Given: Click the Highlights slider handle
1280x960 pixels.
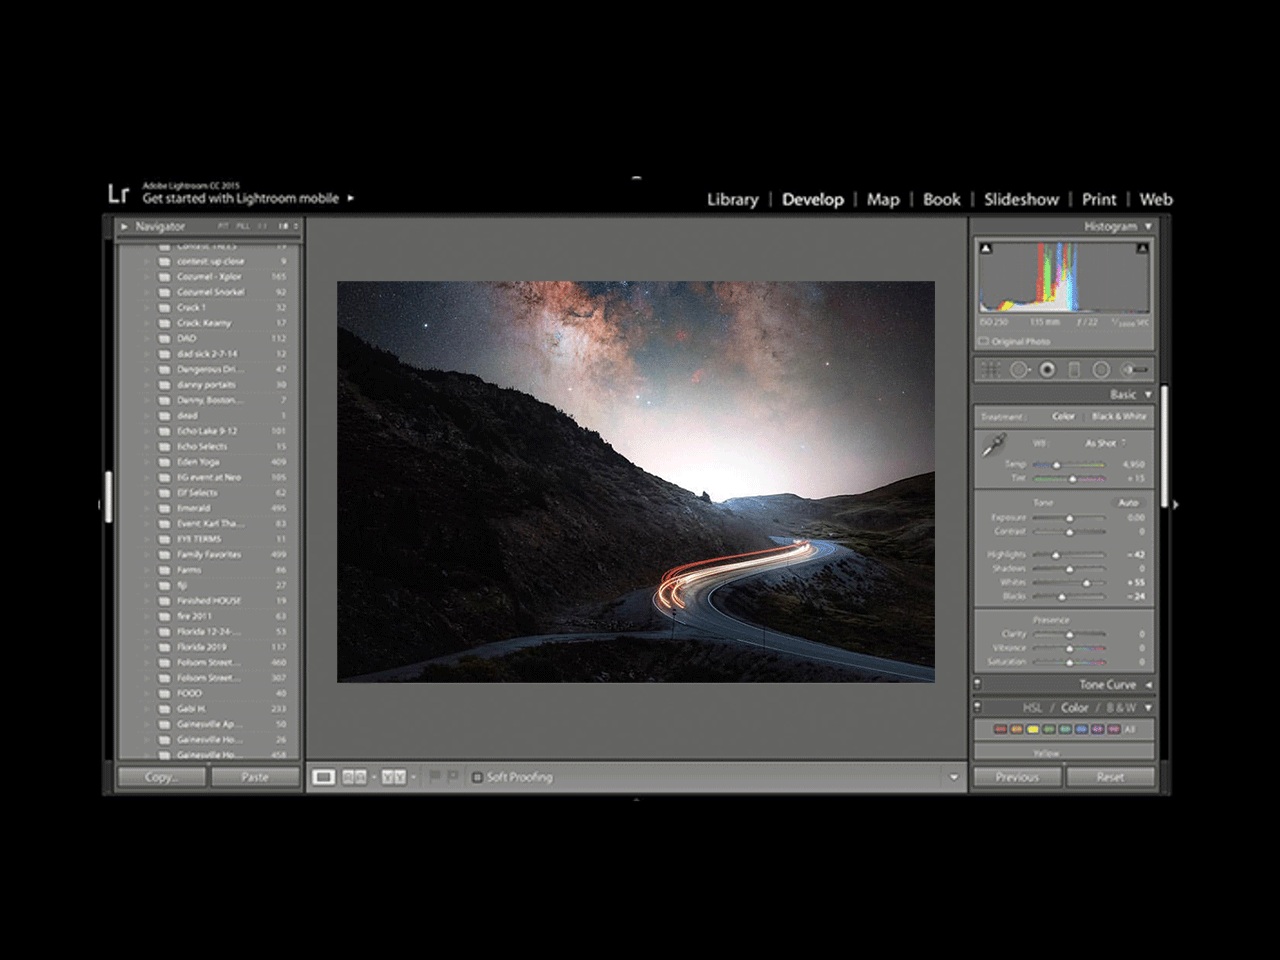Looking at the screenshot, I should pyautogui.click(x=1054, y=554).
